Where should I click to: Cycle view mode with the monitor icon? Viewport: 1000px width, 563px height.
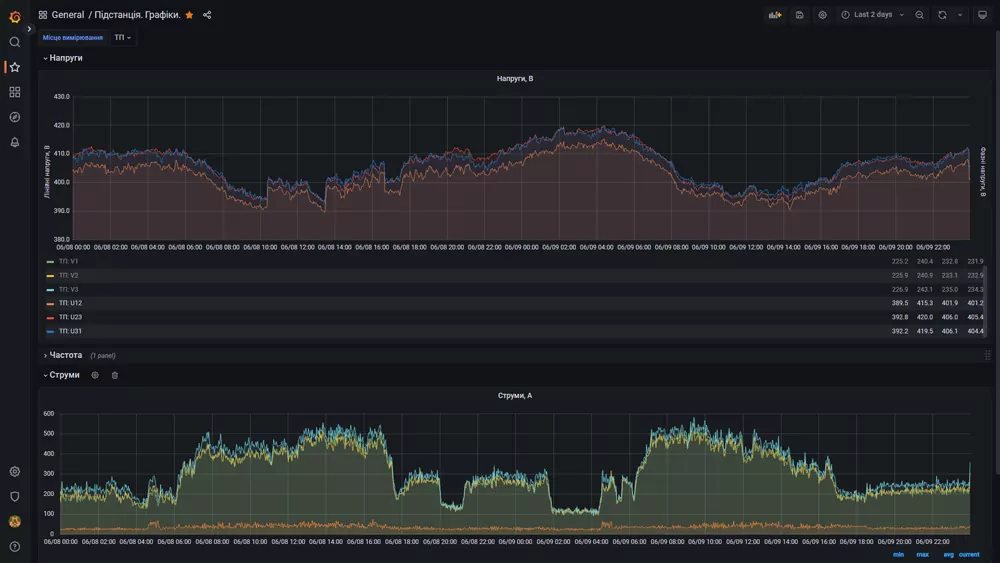982,15
